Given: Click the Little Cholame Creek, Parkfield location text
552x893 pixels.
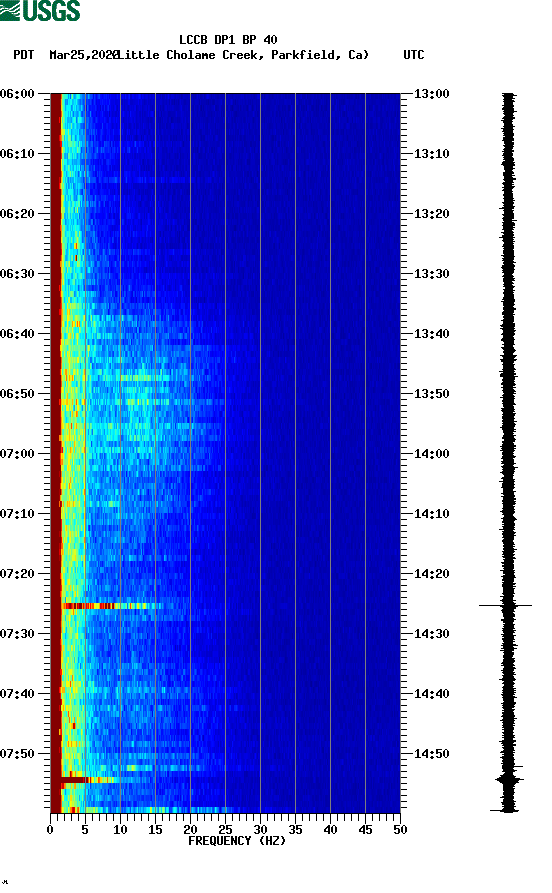Looking at the screenshot, I should pyautogui.click(x=243, y=55).
